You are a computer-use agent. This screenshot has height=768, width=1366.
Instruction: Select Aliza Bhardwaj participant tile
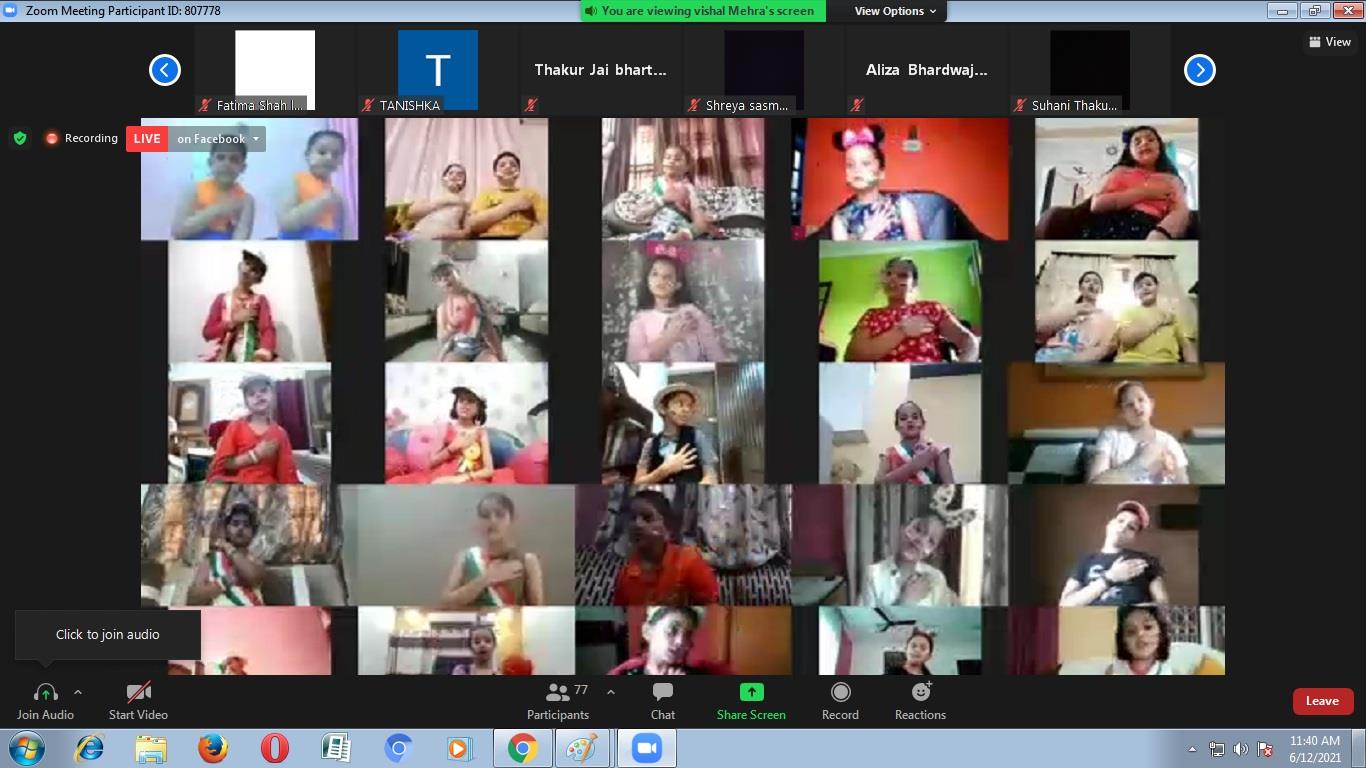(x=927, y=70)
